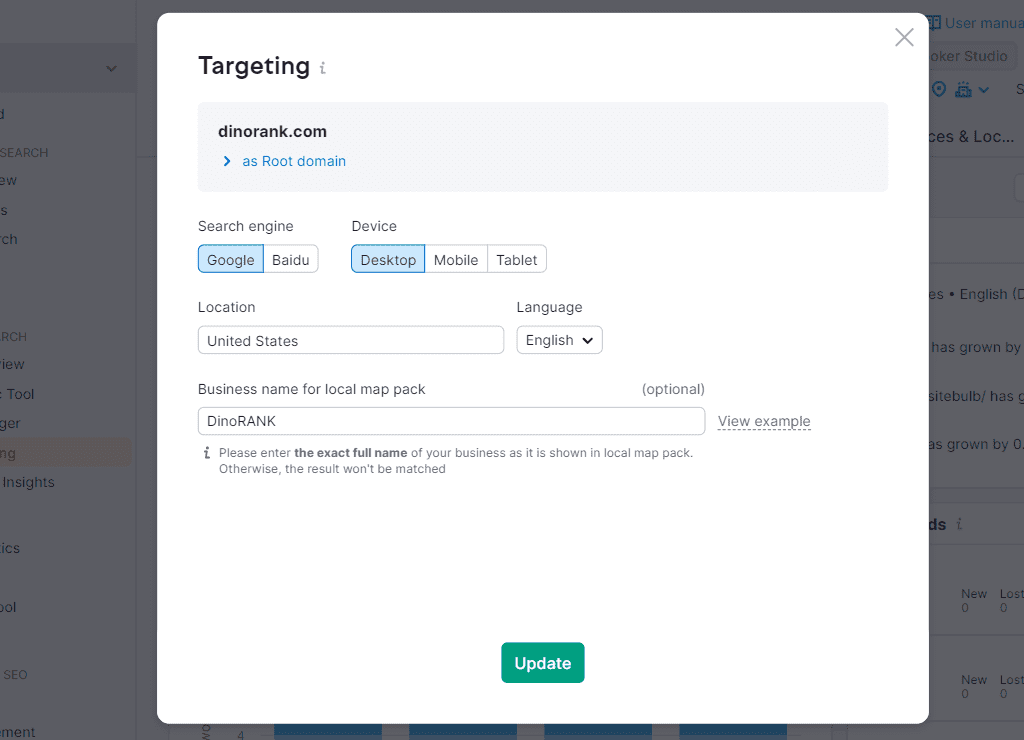Screen dimensions: 1024x740
Task: Click the info icon beside the exact-name hint
Action: 206,453
